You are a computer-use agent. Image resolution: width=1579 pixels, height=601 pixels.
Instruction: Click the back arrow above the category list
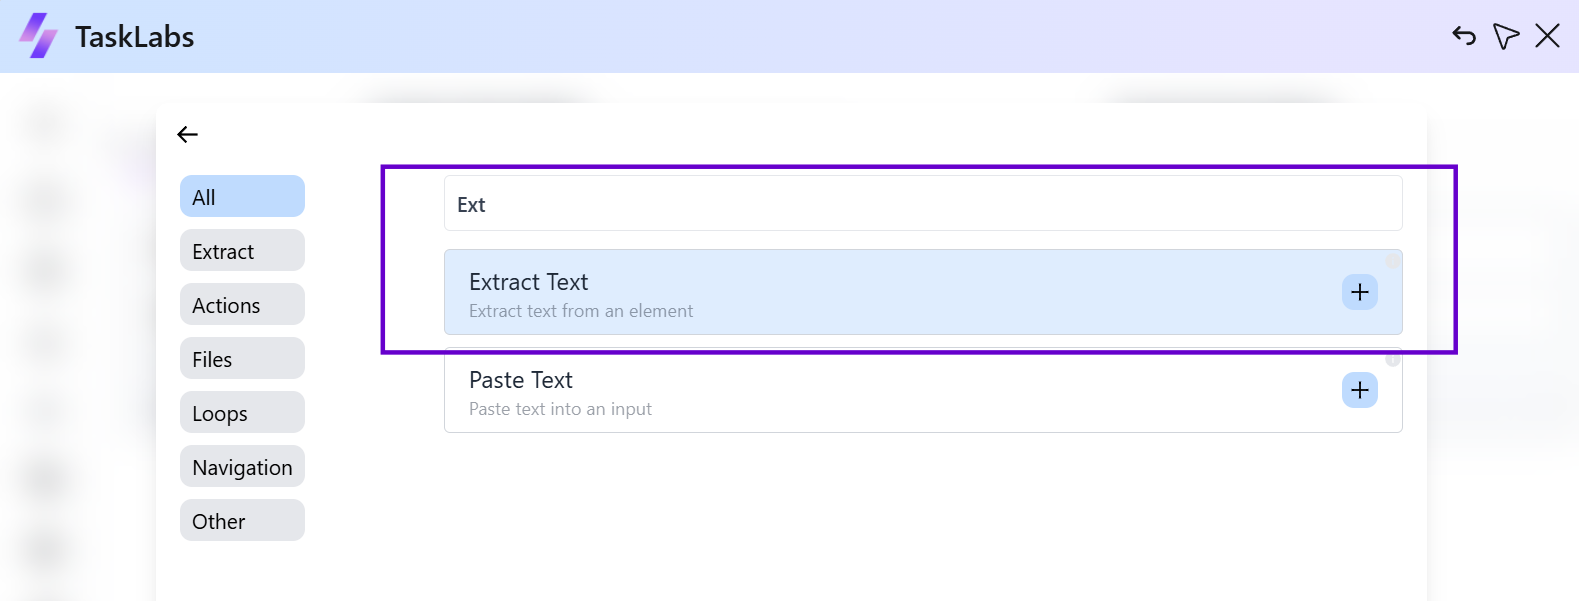pos(187,134)
